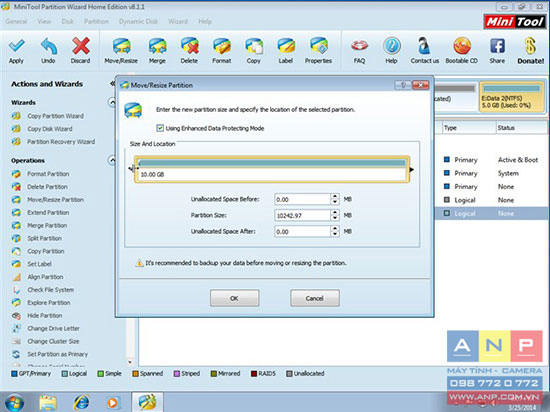The image size is (550, 412).
Task: Select the Move/Resize toolbar icon
Action: click(121, 46)
